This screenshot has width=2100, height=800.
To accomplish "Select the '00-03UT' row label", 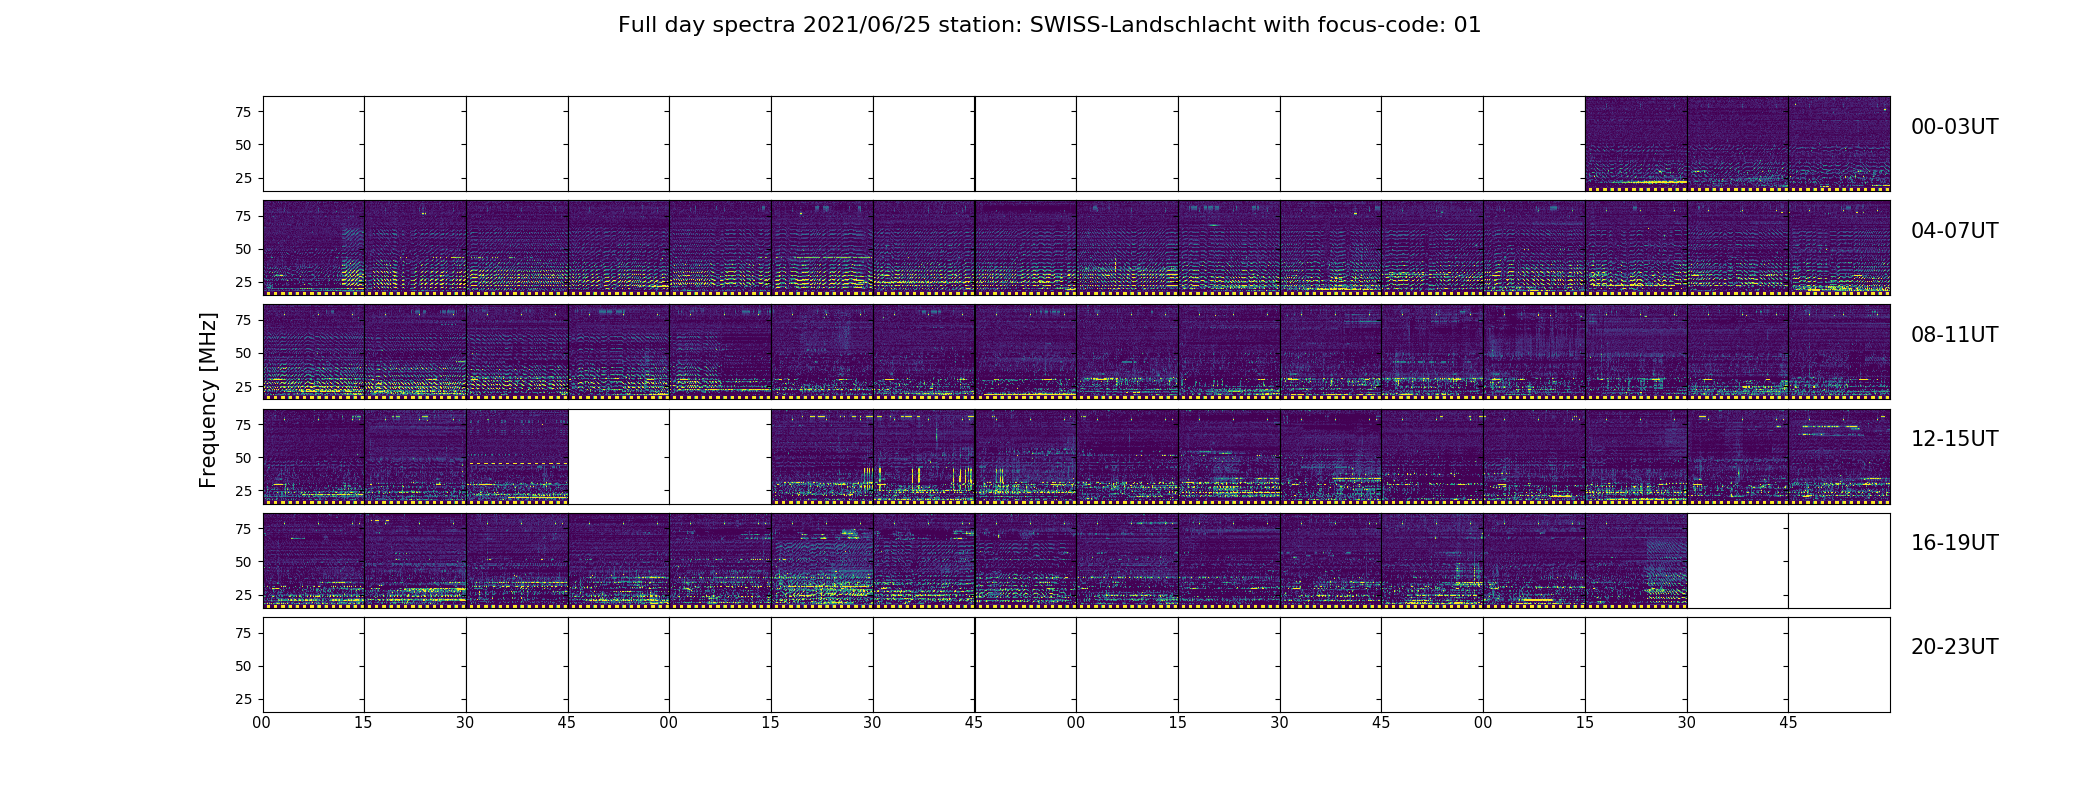I will (1954, 127).
